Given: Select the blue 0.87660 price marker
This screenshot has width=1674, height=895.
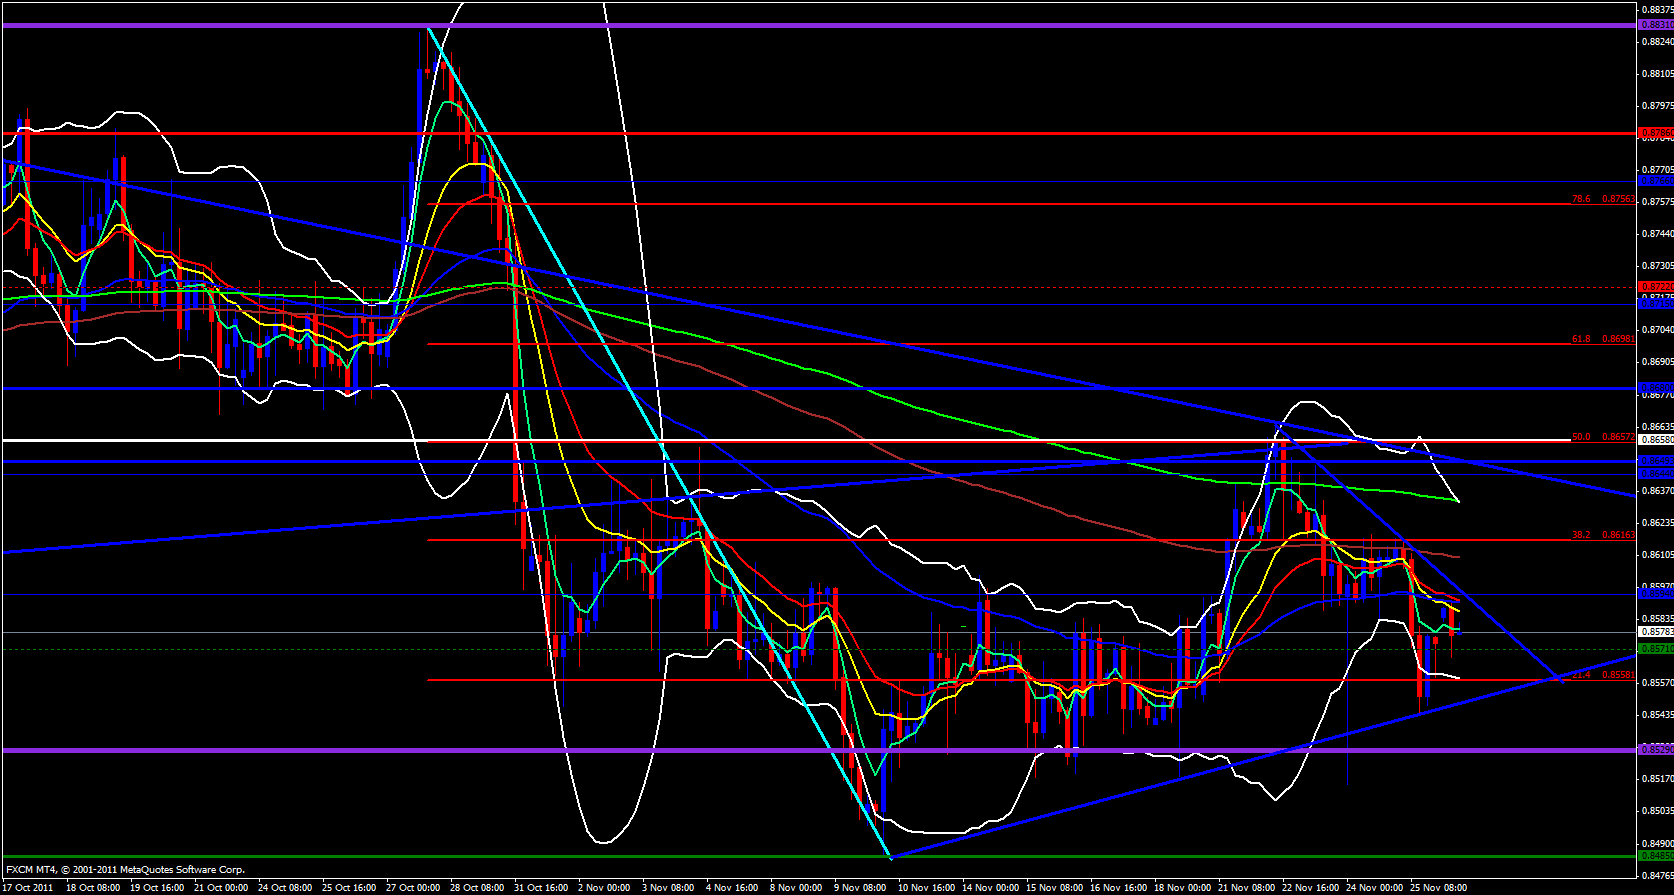Looking at the screenshot, I should coord(1656,181).
